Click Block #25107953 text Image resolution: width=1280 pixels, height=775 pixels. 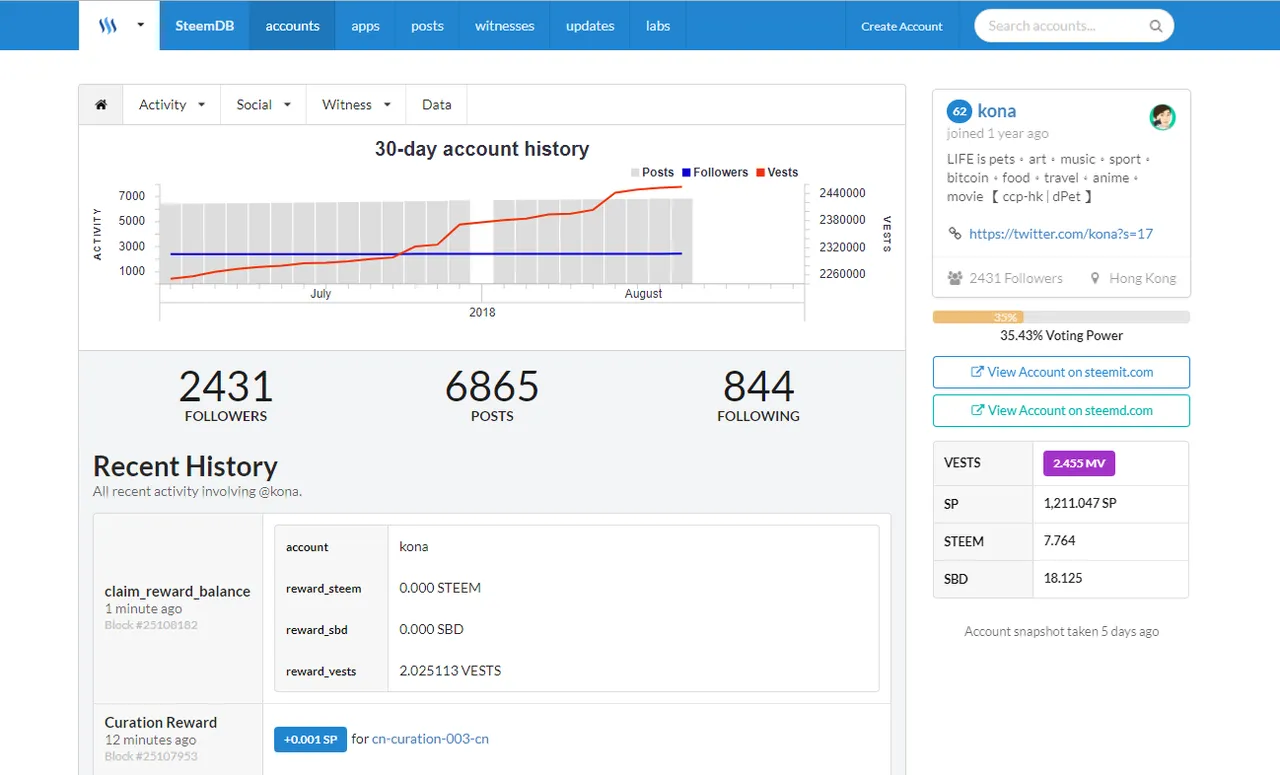tap(151, 756)
